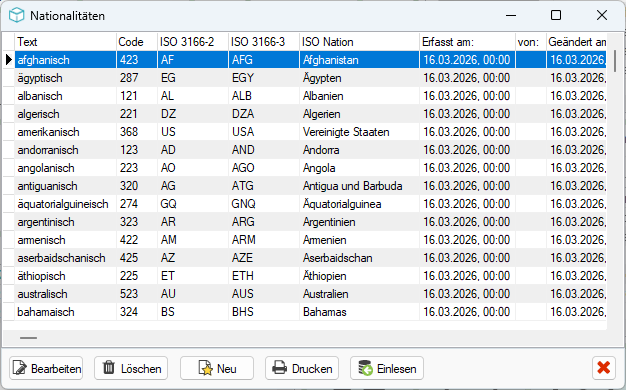Click code cell 368

pyautogui.click(x=137, y=132)
